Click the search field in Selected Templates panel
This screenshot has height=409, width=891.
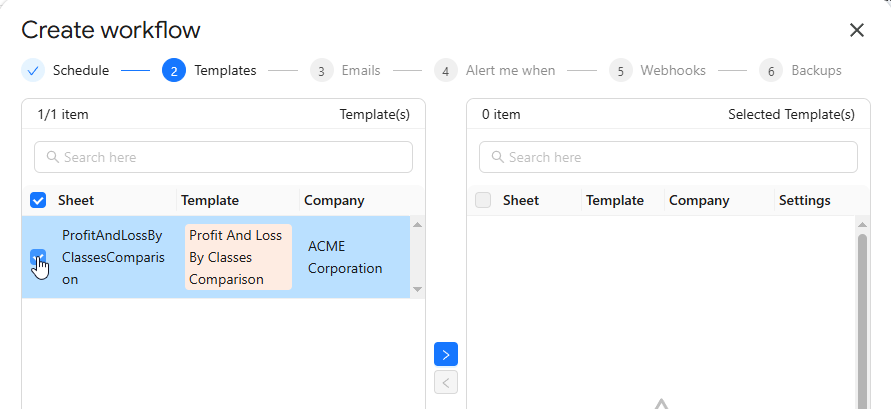coord(668,157)
